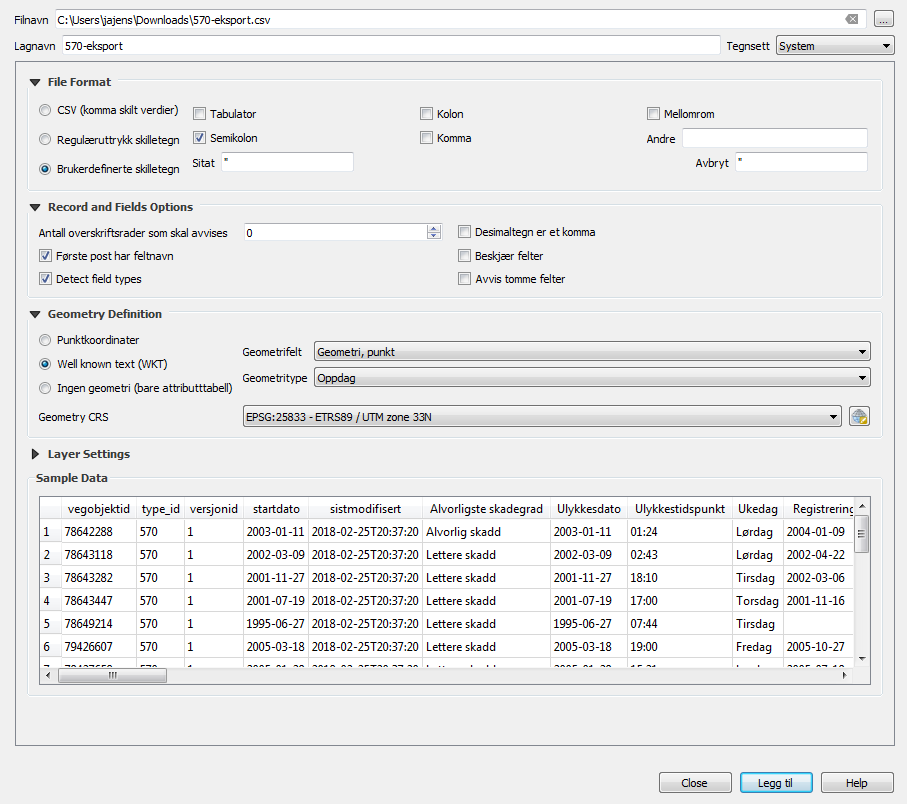
Task: Click the horizontal scrollbar thumb of sample table
Action: click(x=112, y=675)
